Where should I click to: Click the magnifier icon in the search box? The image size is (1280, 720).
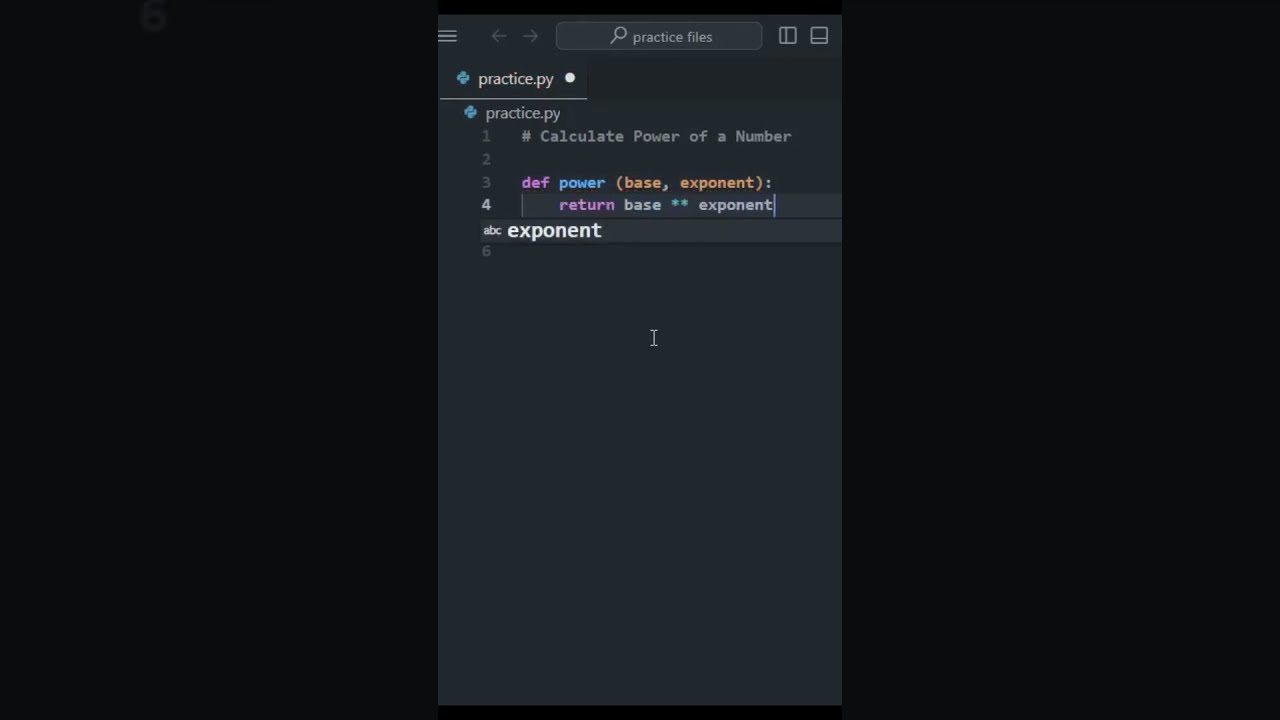(618, 36)
